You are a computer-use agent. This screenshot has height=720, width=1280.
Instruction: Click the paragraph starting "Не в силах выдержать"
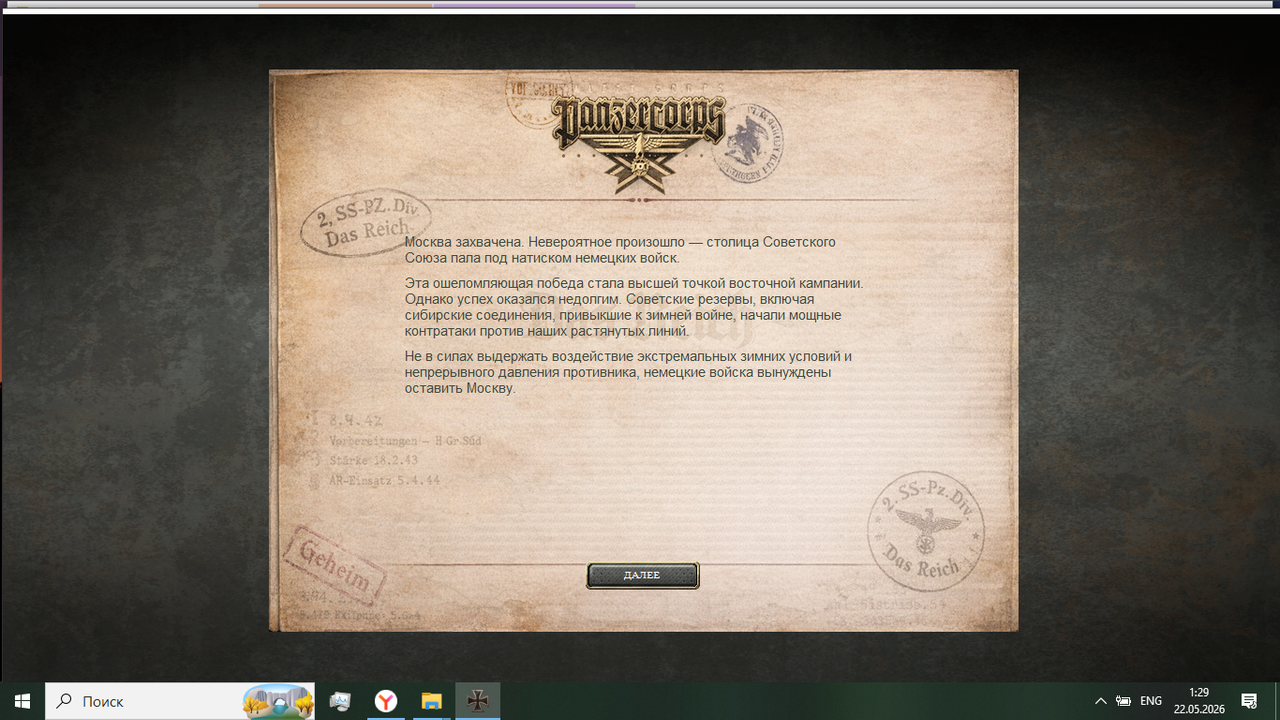[628, 372]
